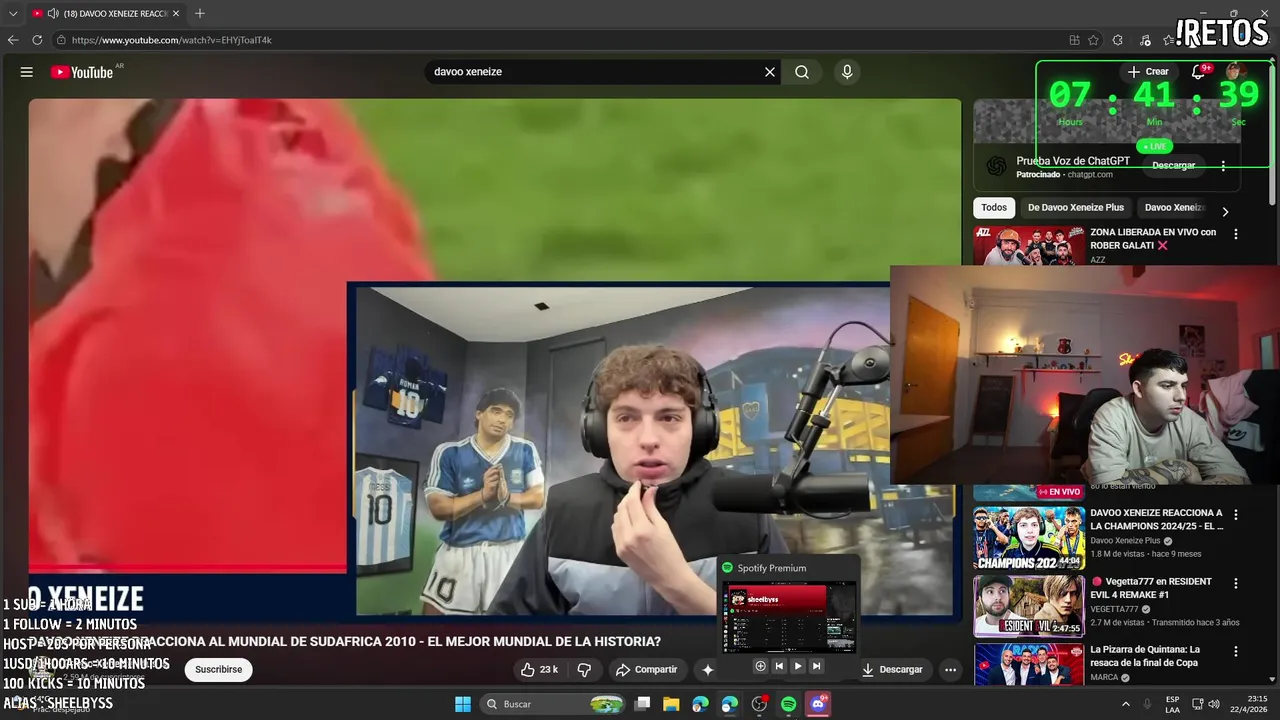
Task: Open the Spotify Premium window thumbnail
Action: pyautogui.click(x=789, y=617)
